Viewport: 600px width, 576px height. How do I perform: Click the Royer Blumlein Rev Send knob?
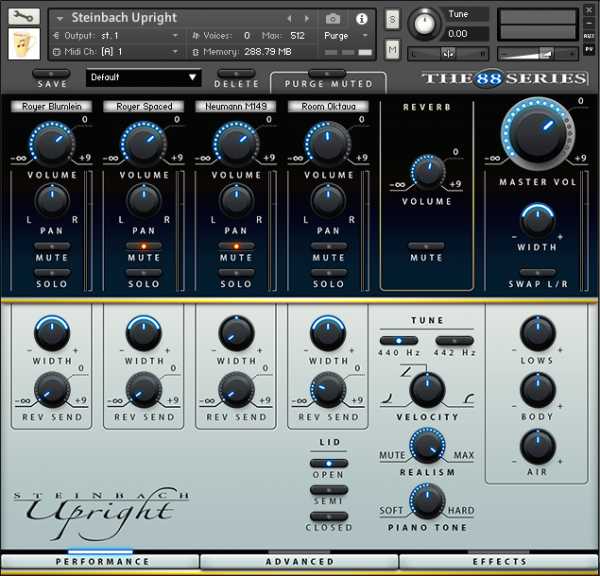52,390
